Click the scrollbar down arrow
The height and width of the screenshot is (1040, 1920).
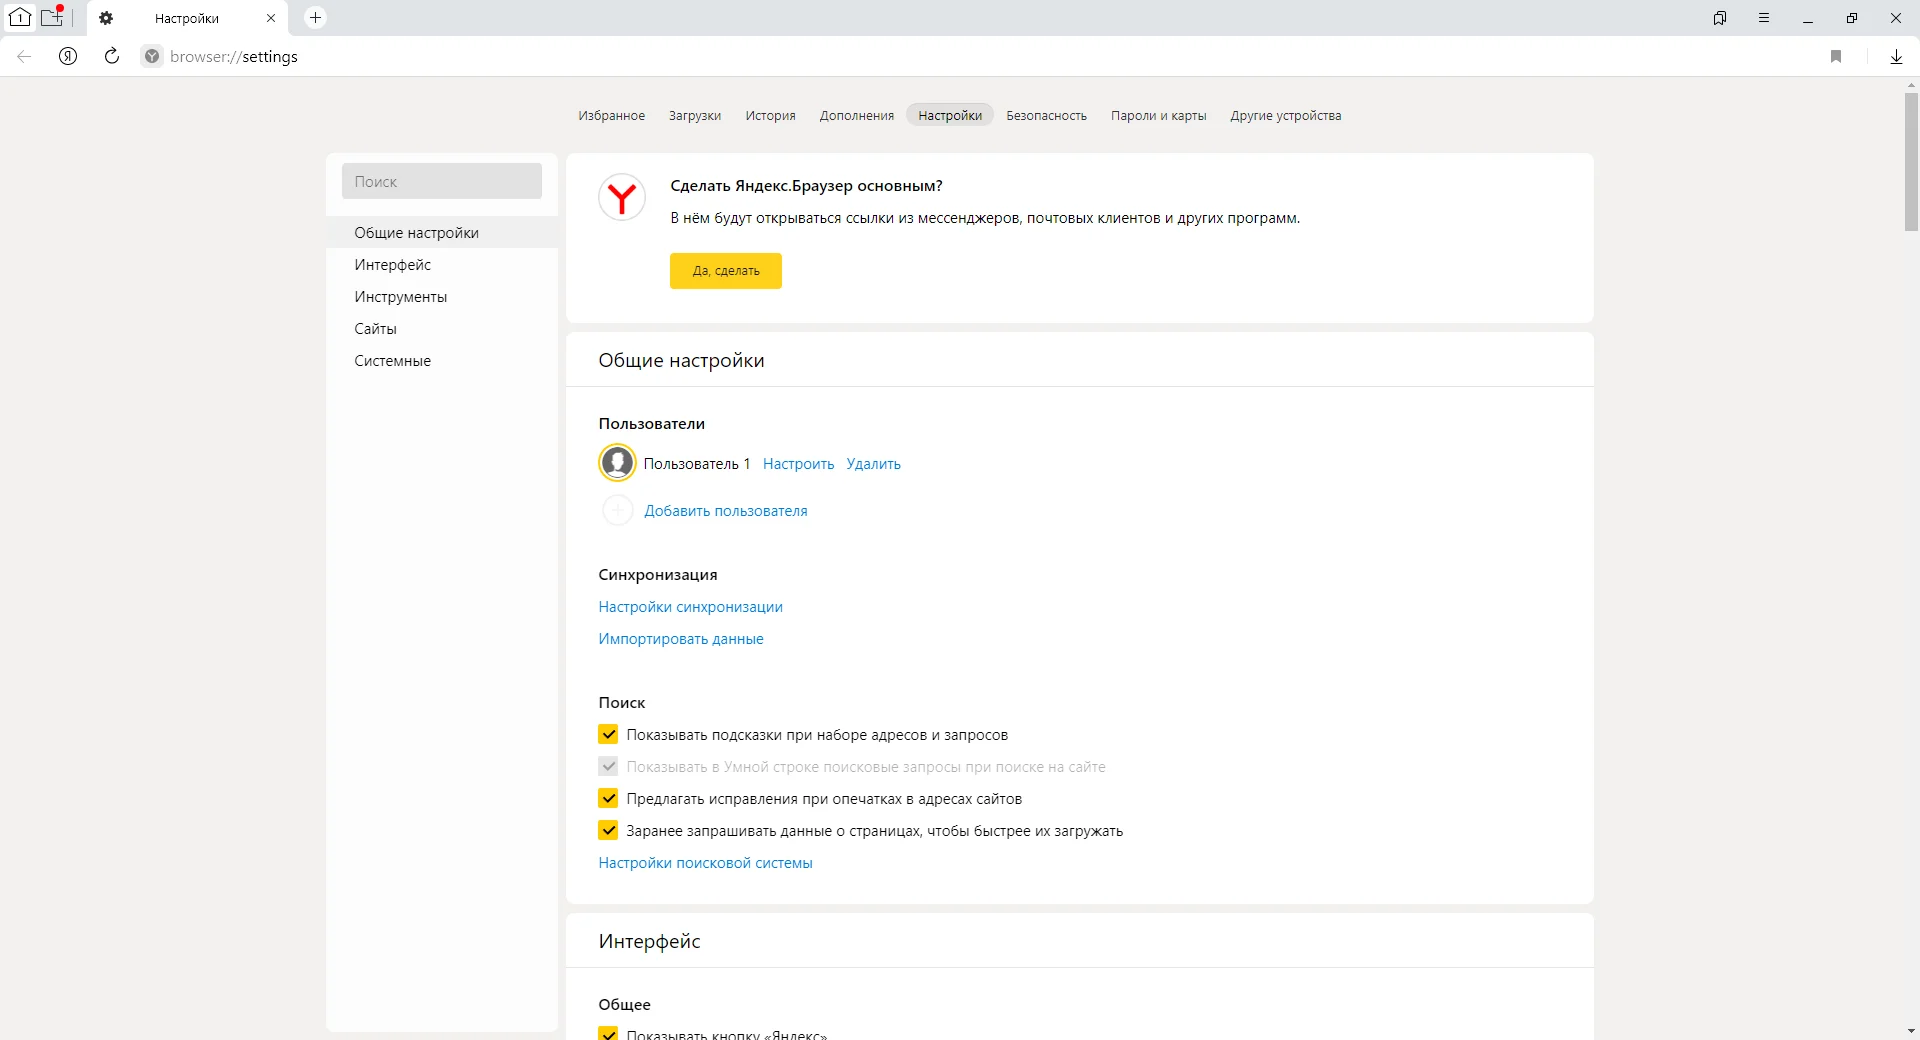coord(1911,1031)
